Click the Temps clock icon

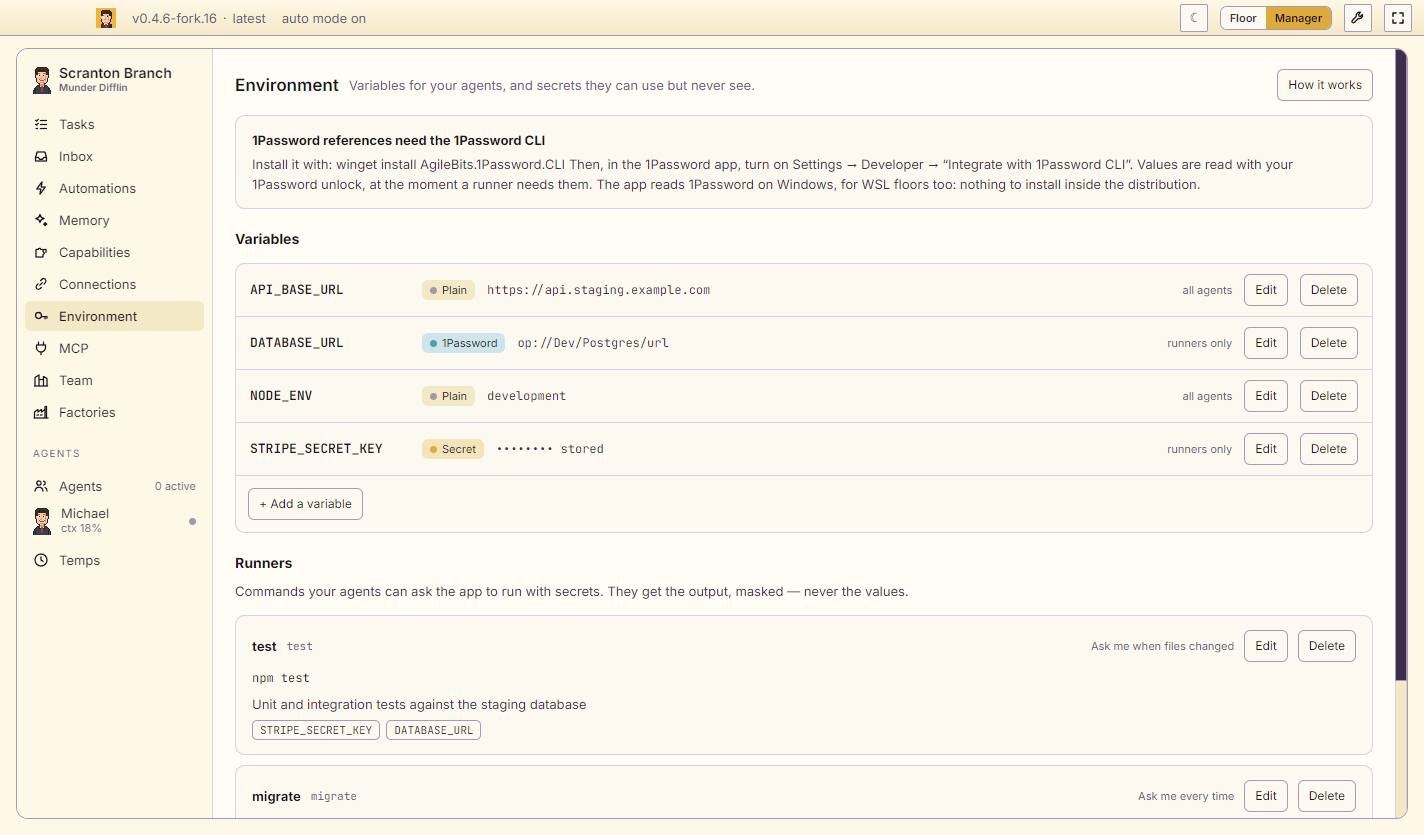[x=41, y=561]
